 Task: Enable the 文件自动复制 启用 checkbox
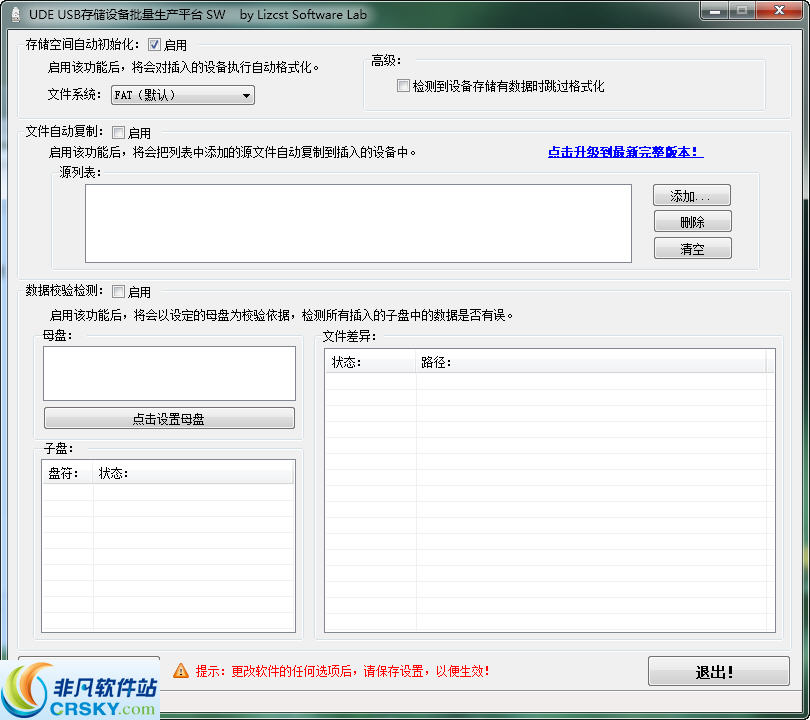(x=118, y=133)
